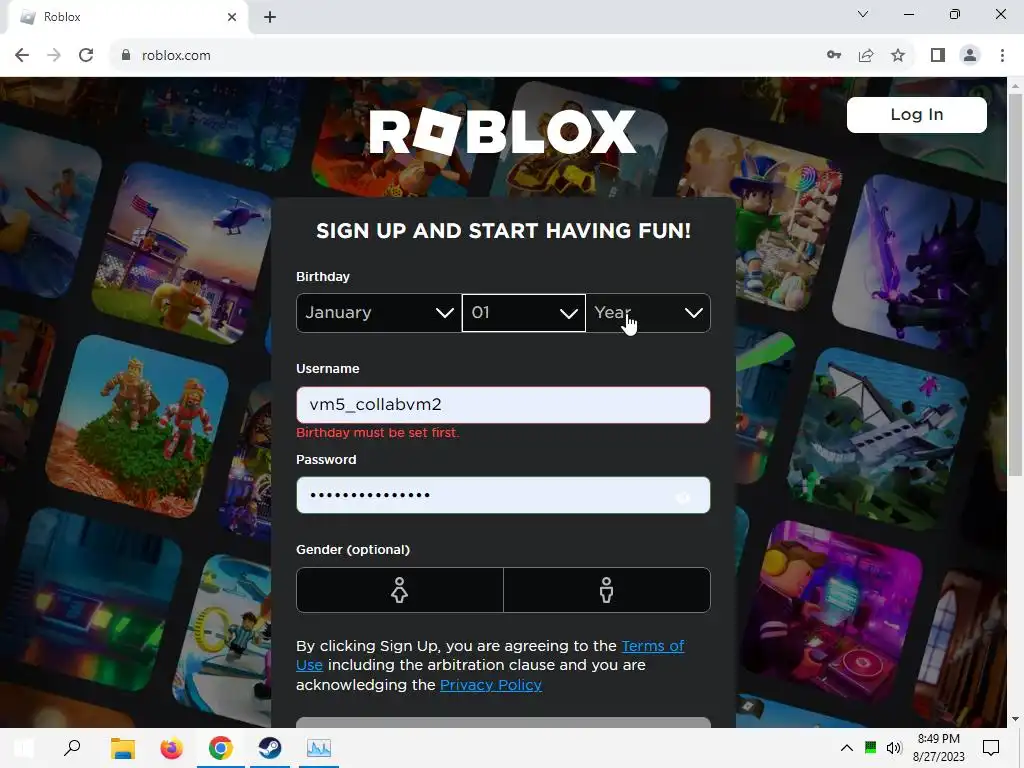Viewport: 1024px width, 768px height.
Task: Open Steam from the taskbar
Action: click(x=270, y=748)
